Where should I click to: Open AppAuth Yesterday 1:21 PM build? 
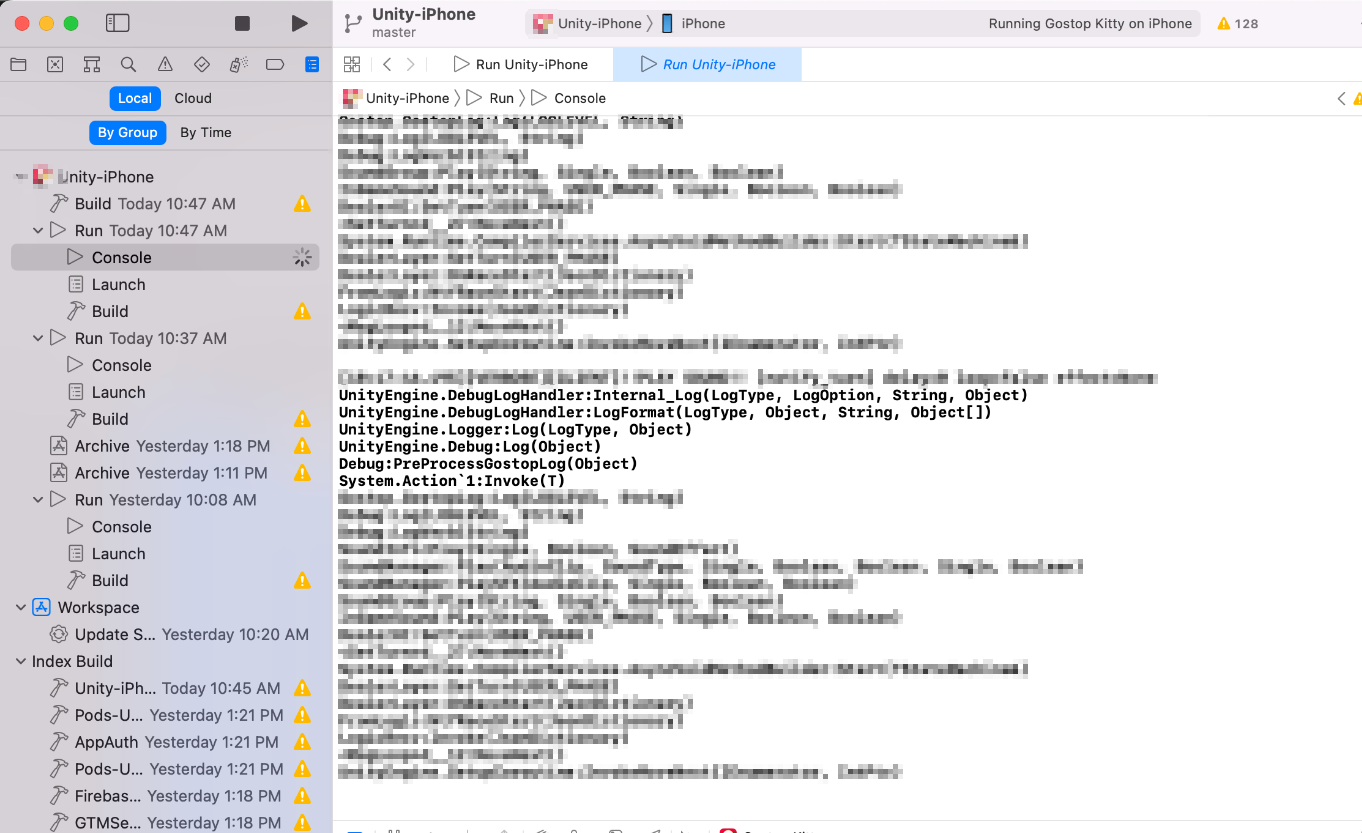(165, 742)
